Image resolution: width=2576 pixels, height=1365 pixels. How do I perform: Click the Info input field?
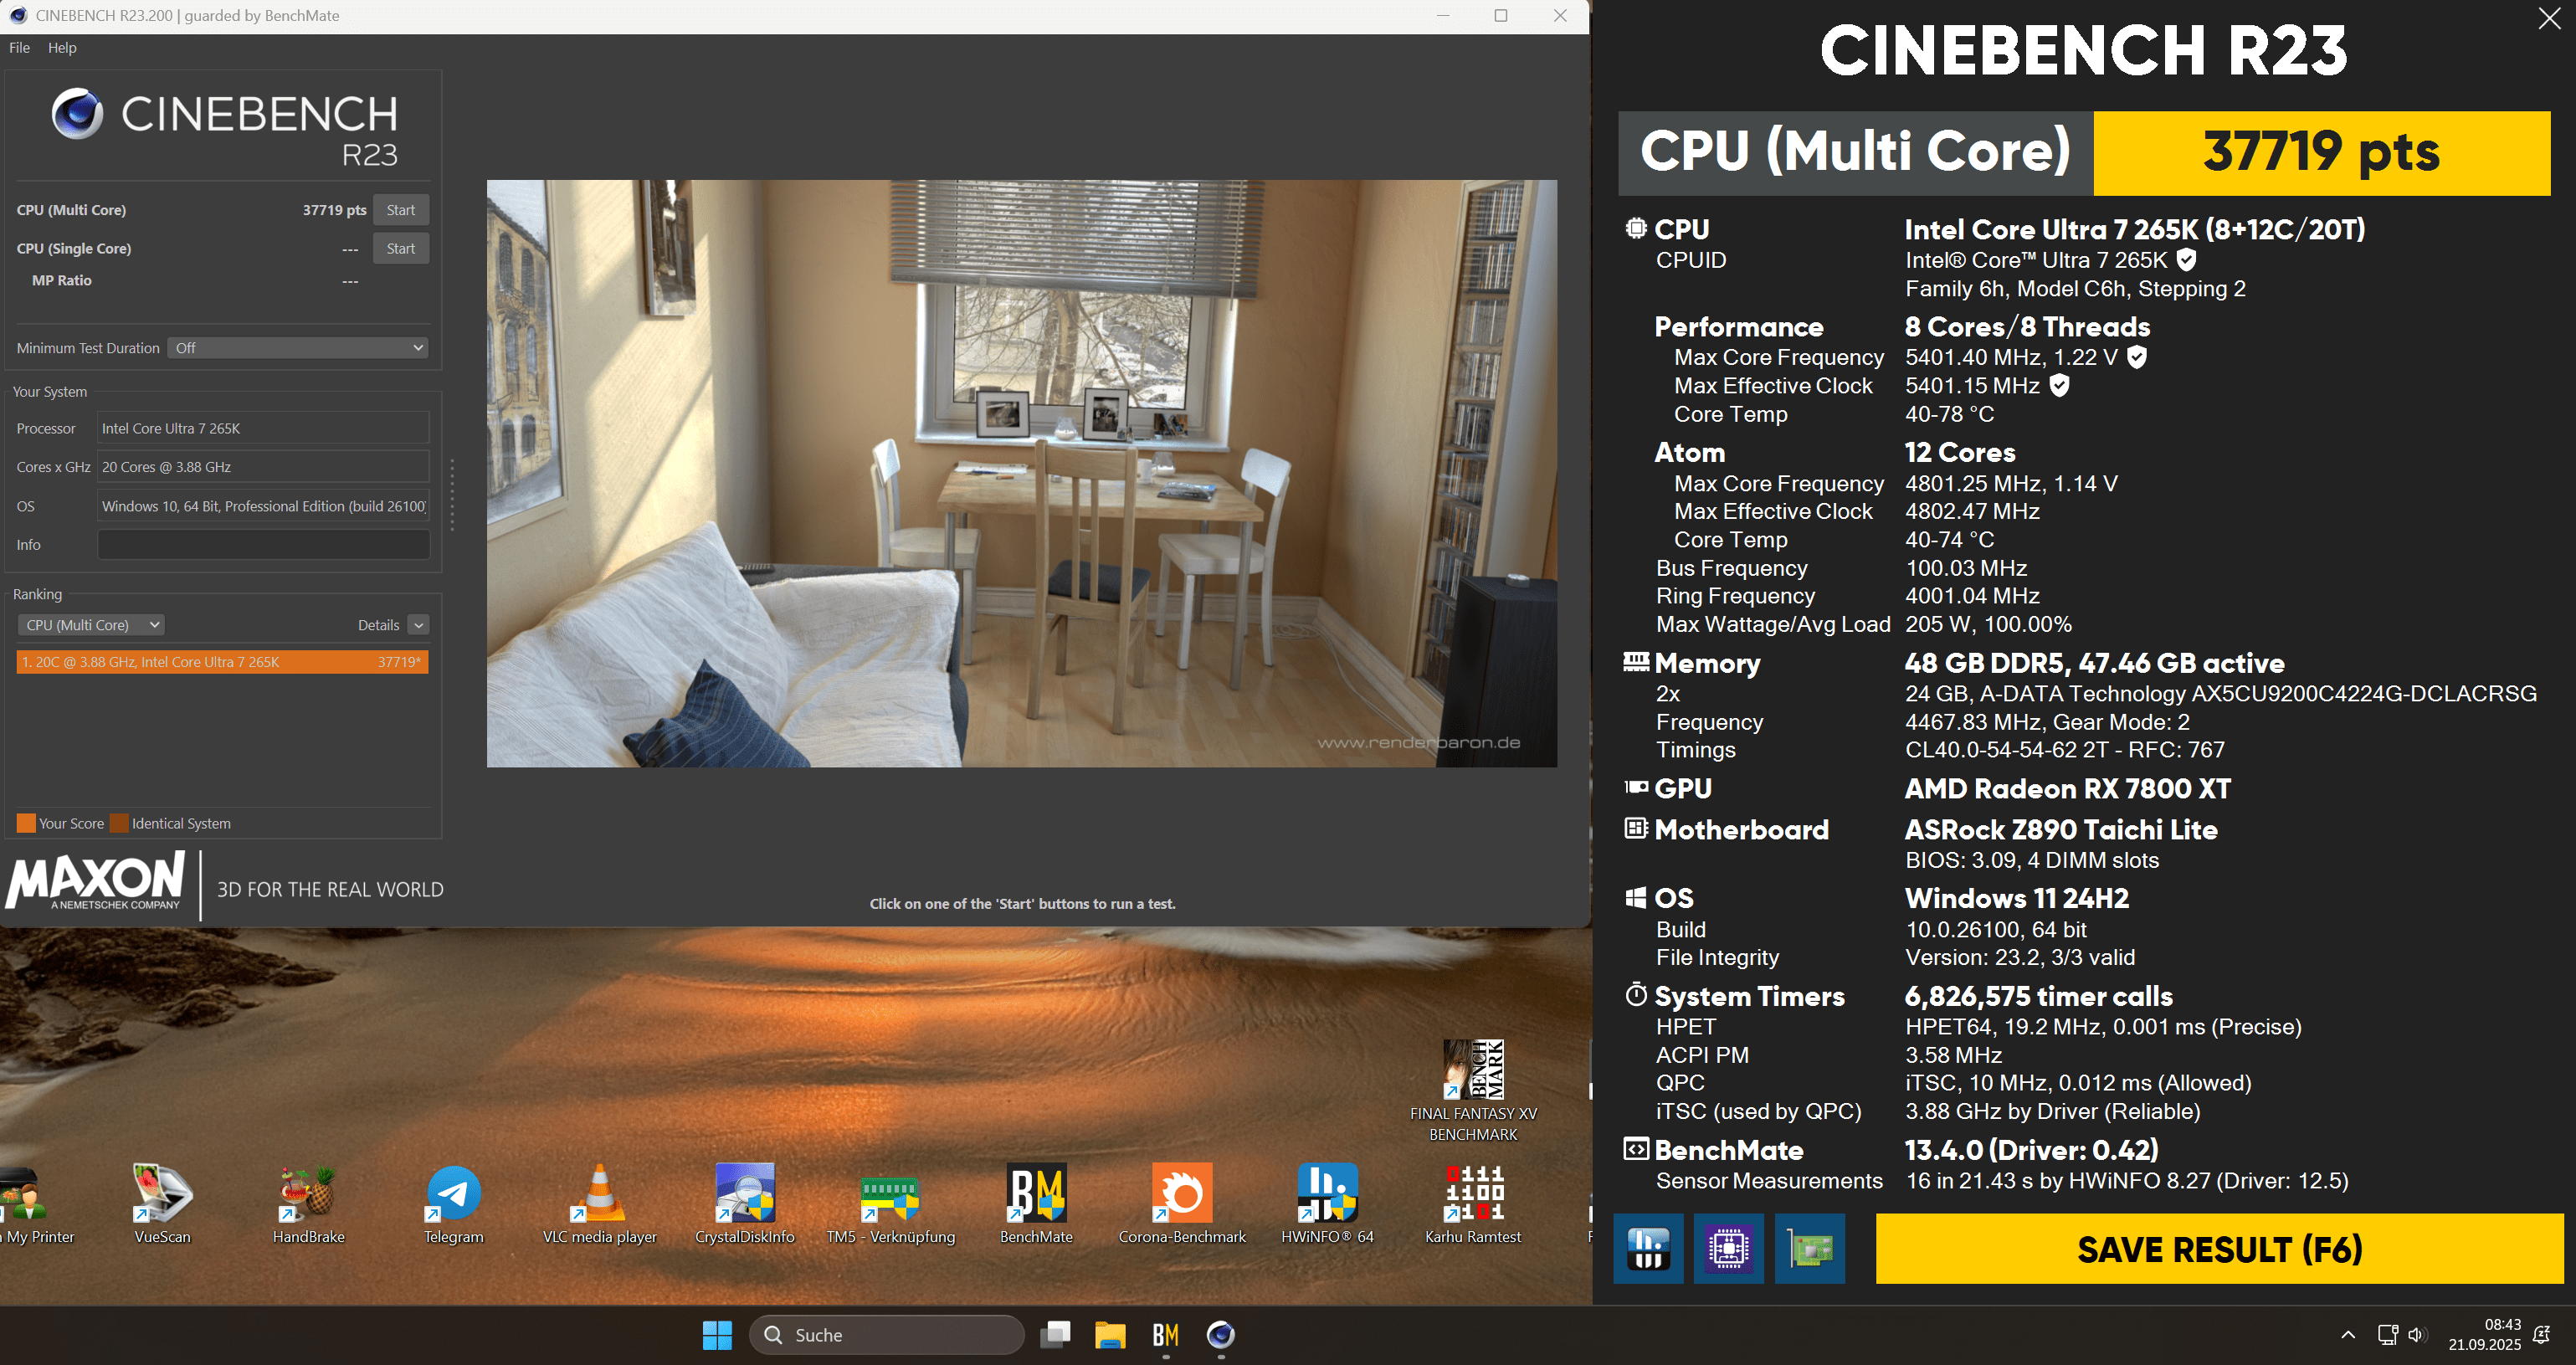click(x=263, y=544)
